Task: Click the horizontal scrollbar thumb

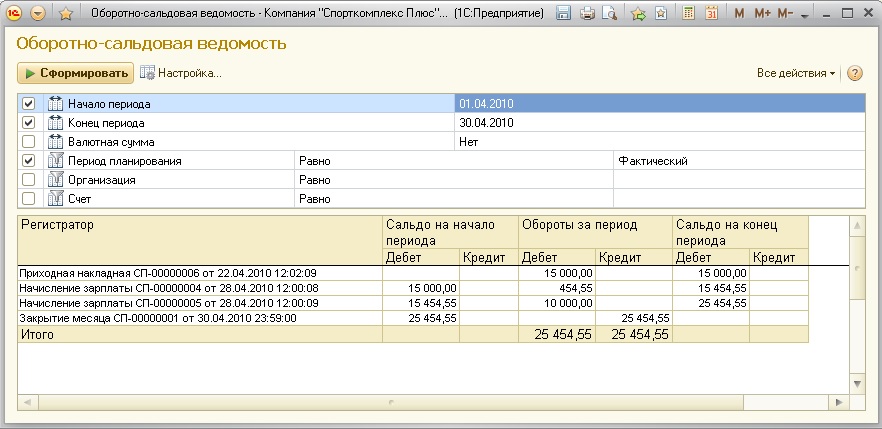Action: click(x=391, y=402)
